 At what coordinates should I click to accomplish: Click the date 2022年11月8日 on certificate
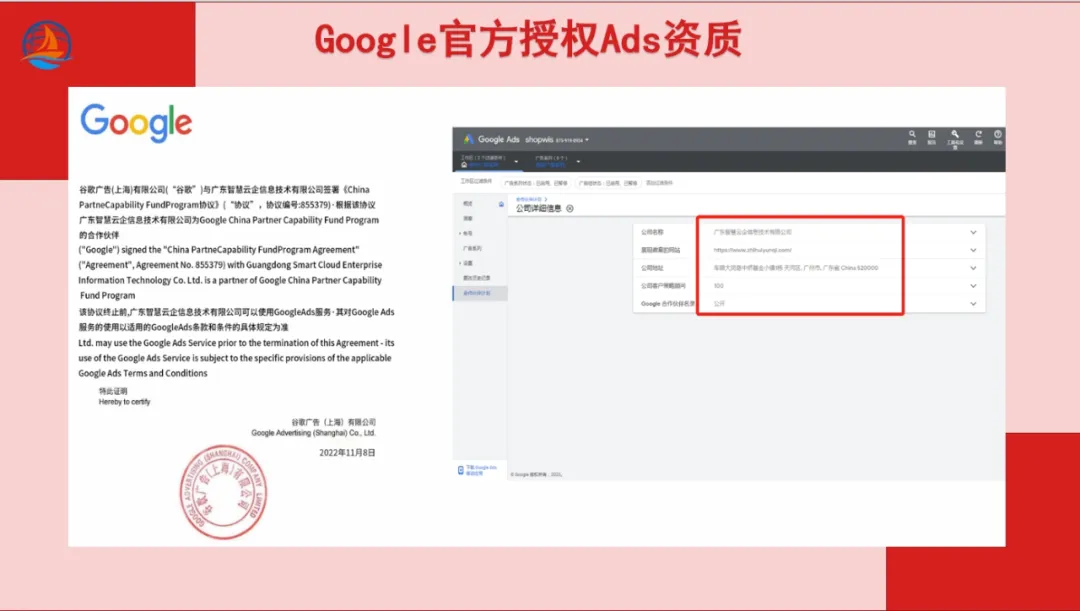tap(347, 453)
